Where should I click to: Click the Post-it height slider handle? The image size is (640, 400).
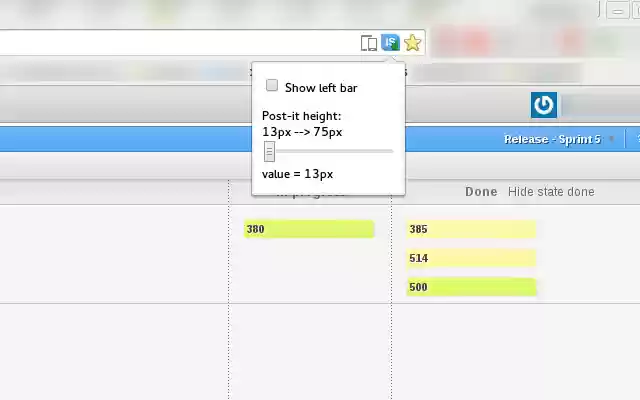[x=269, y=151]
